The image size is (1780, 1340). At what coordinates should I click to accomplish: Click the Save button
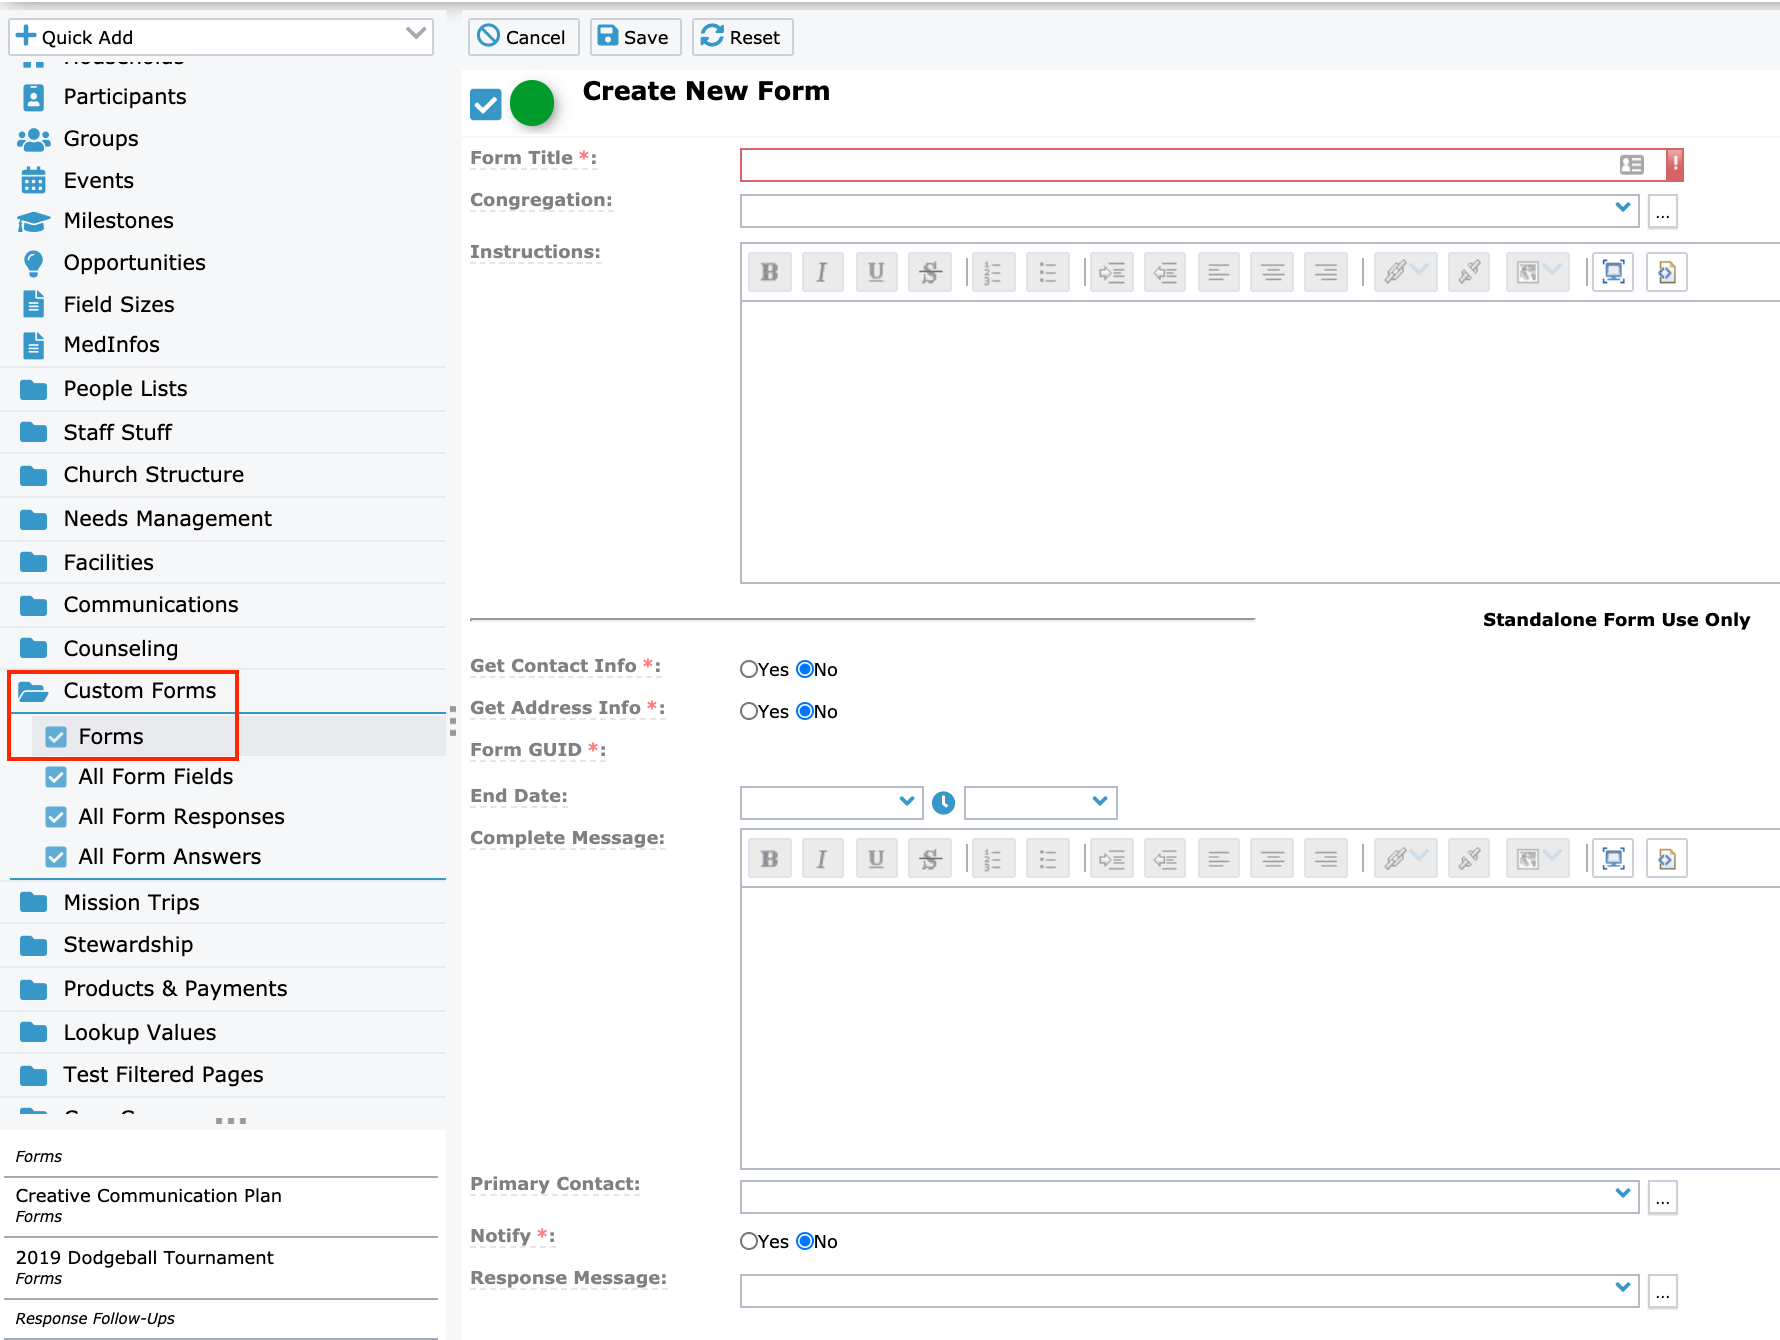[635, 37]
